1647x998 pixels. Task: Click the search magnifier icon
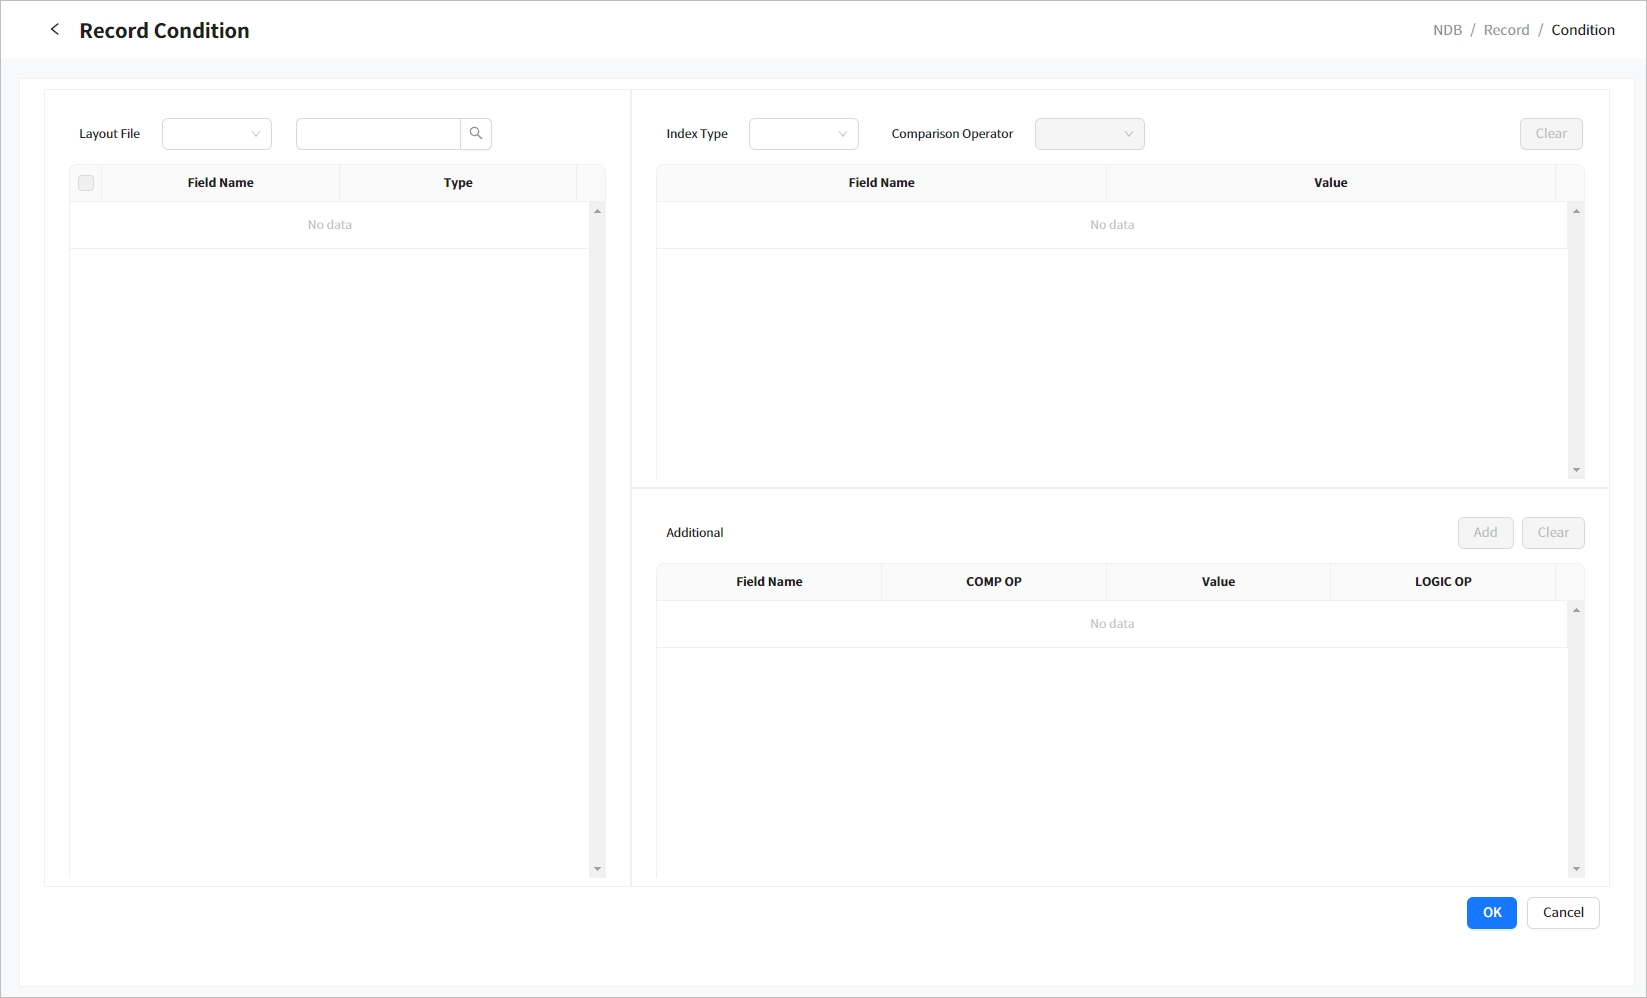(x=476, y=134)
